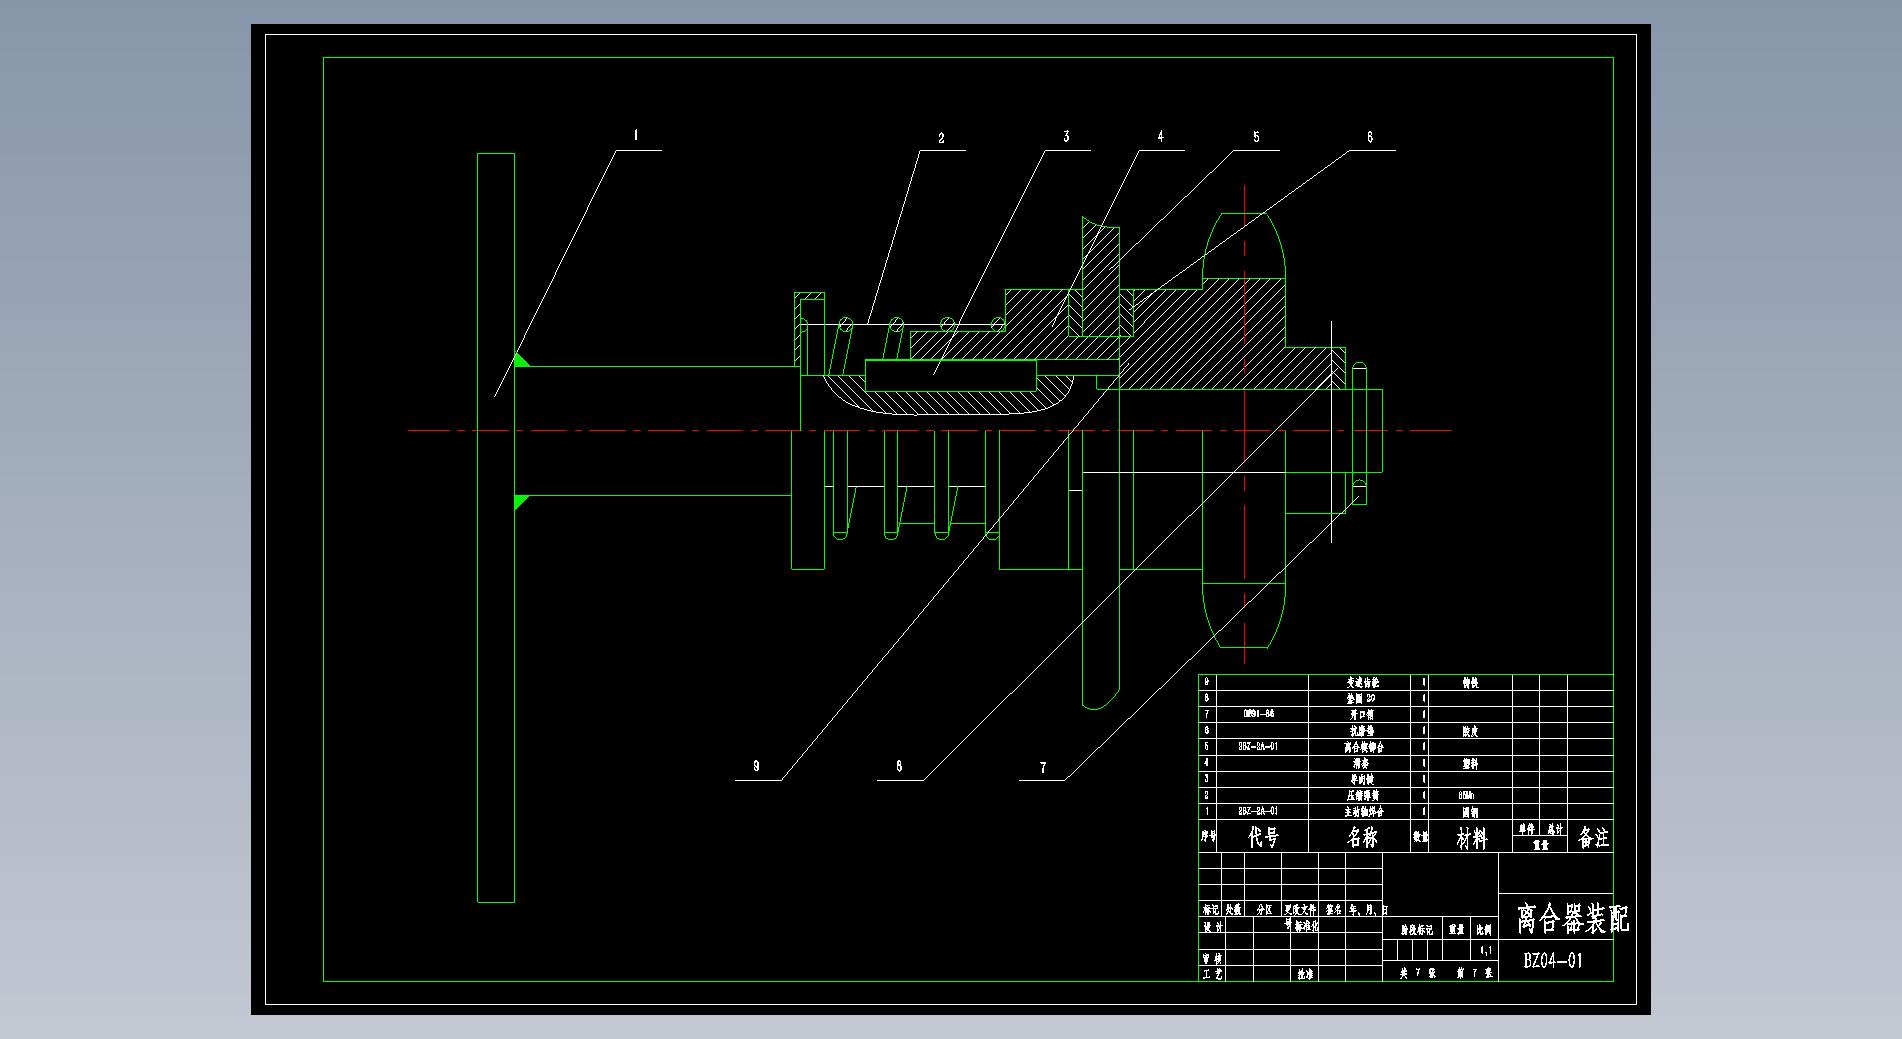This screenshot has height=1039, width=1902.
Task: Click the drawing title 离合器装配
Action: tap(1571, 918)
